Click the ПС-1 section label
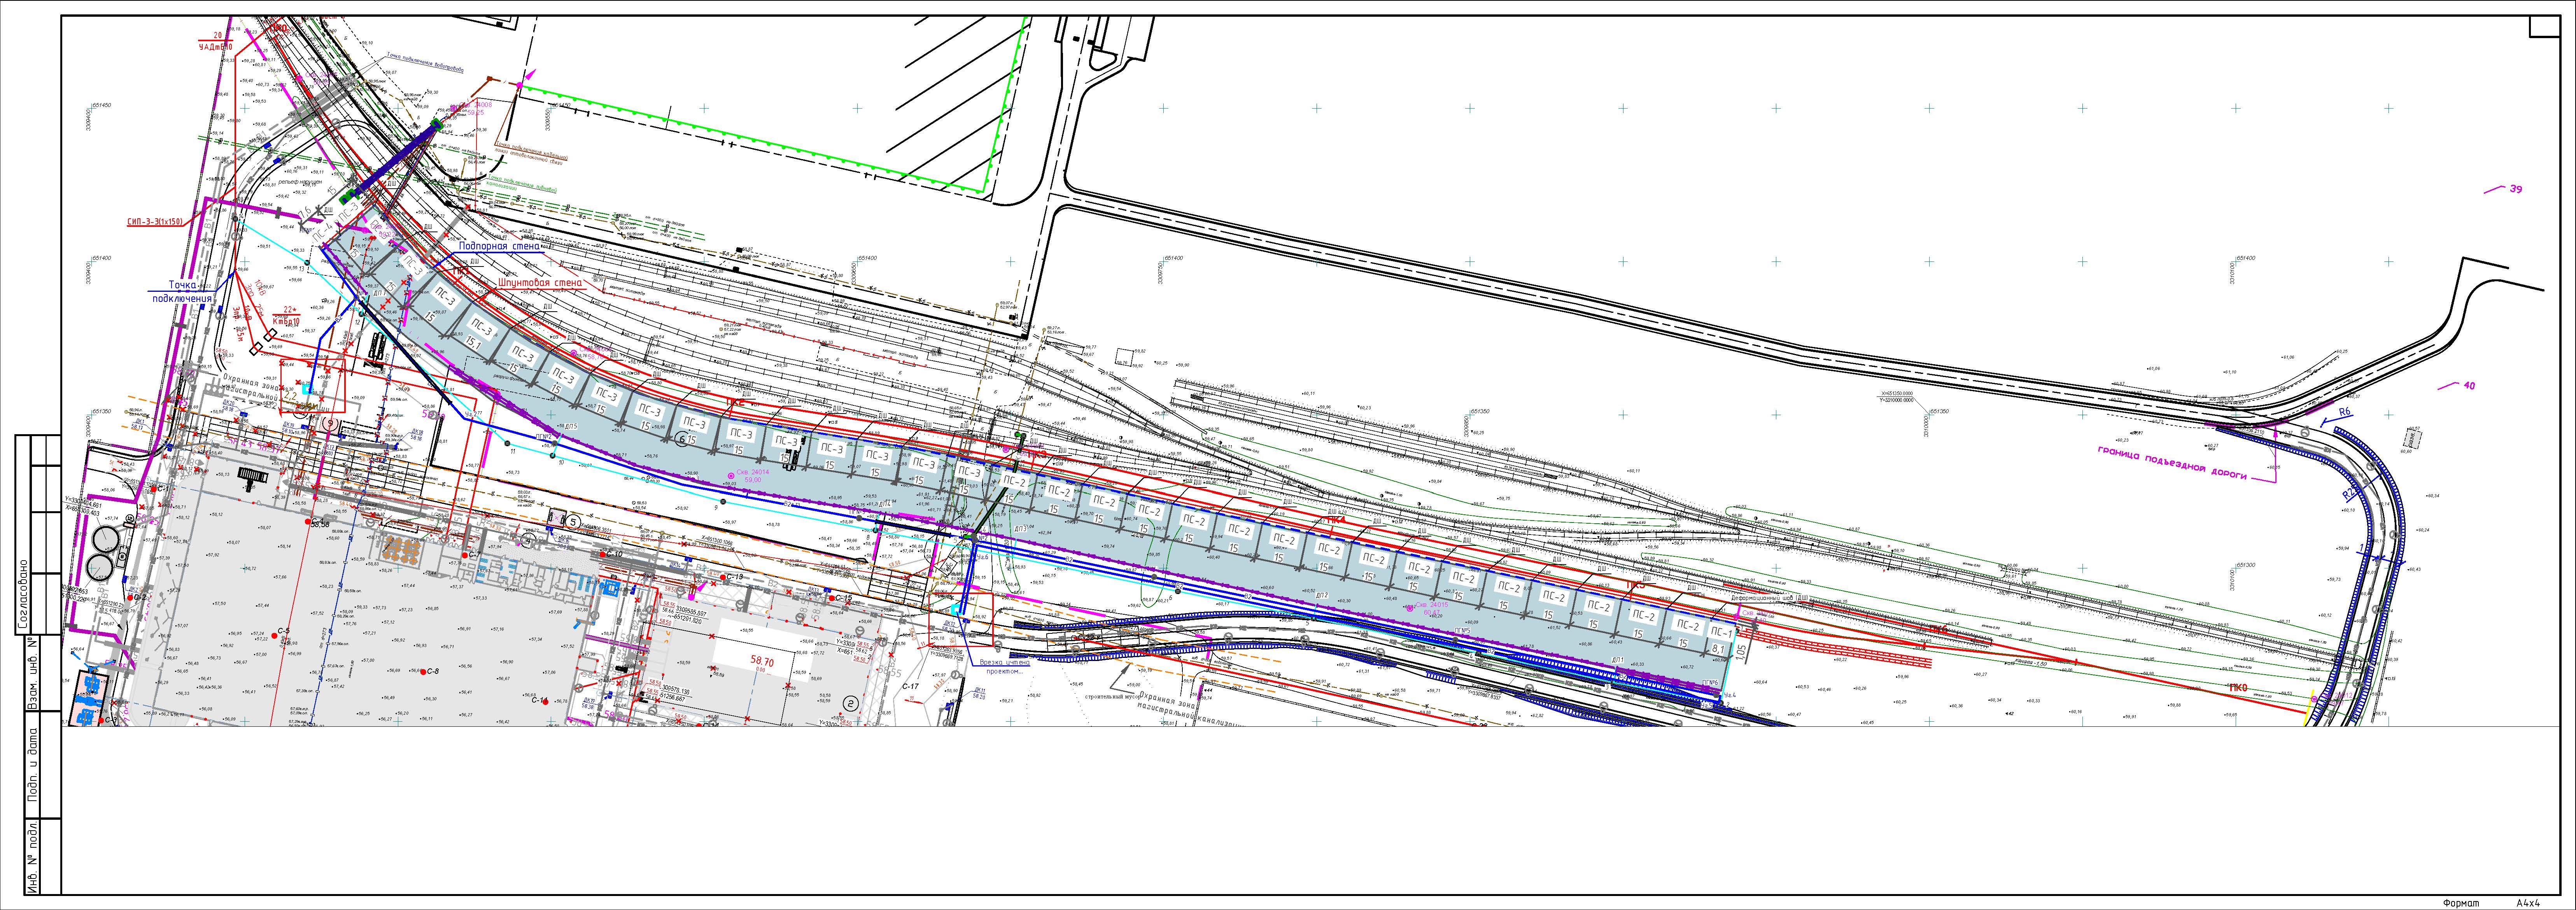 [x=1721, y=632]
